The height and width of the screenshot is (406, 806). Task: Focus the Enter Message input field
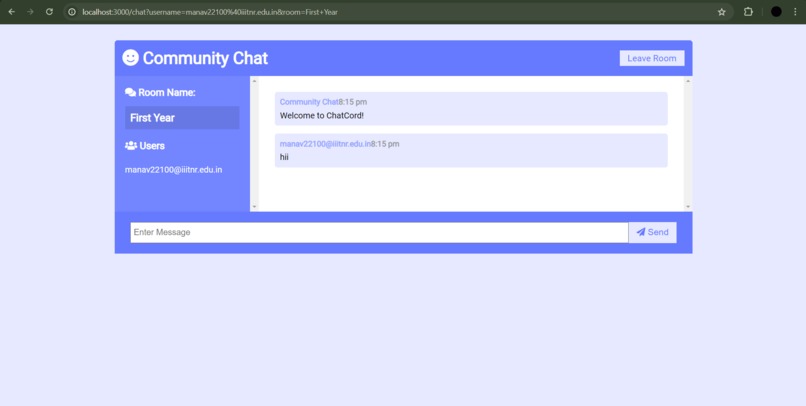coord(379,232)
